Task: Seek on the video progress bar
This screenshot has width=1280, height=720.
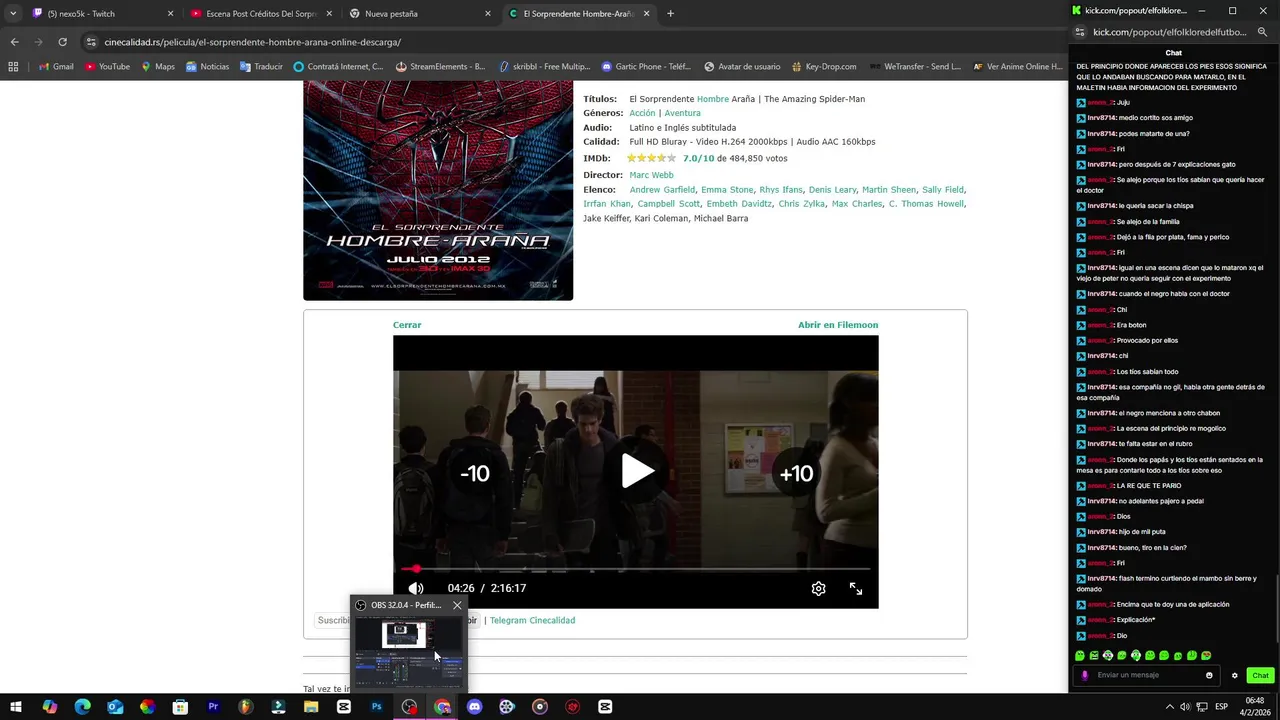Action: point(636,569)
